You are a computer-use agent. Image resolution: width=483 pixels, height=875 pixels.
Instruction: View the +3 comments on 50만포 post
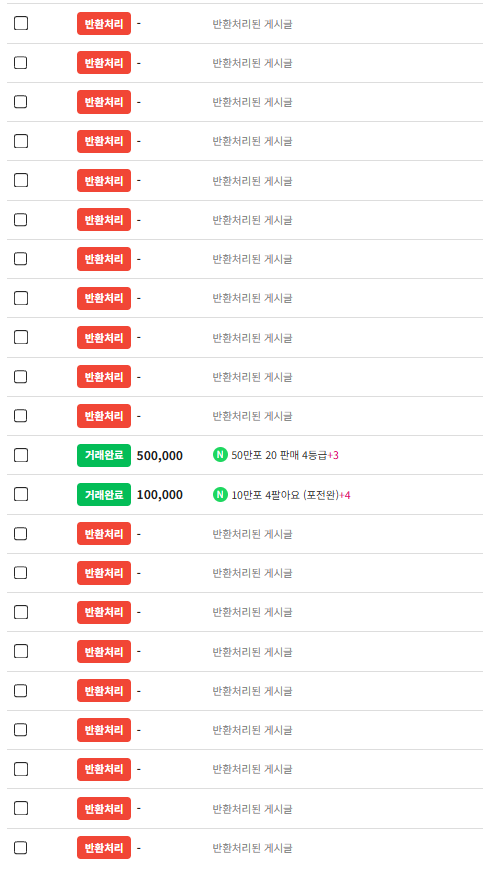(333, 455)
